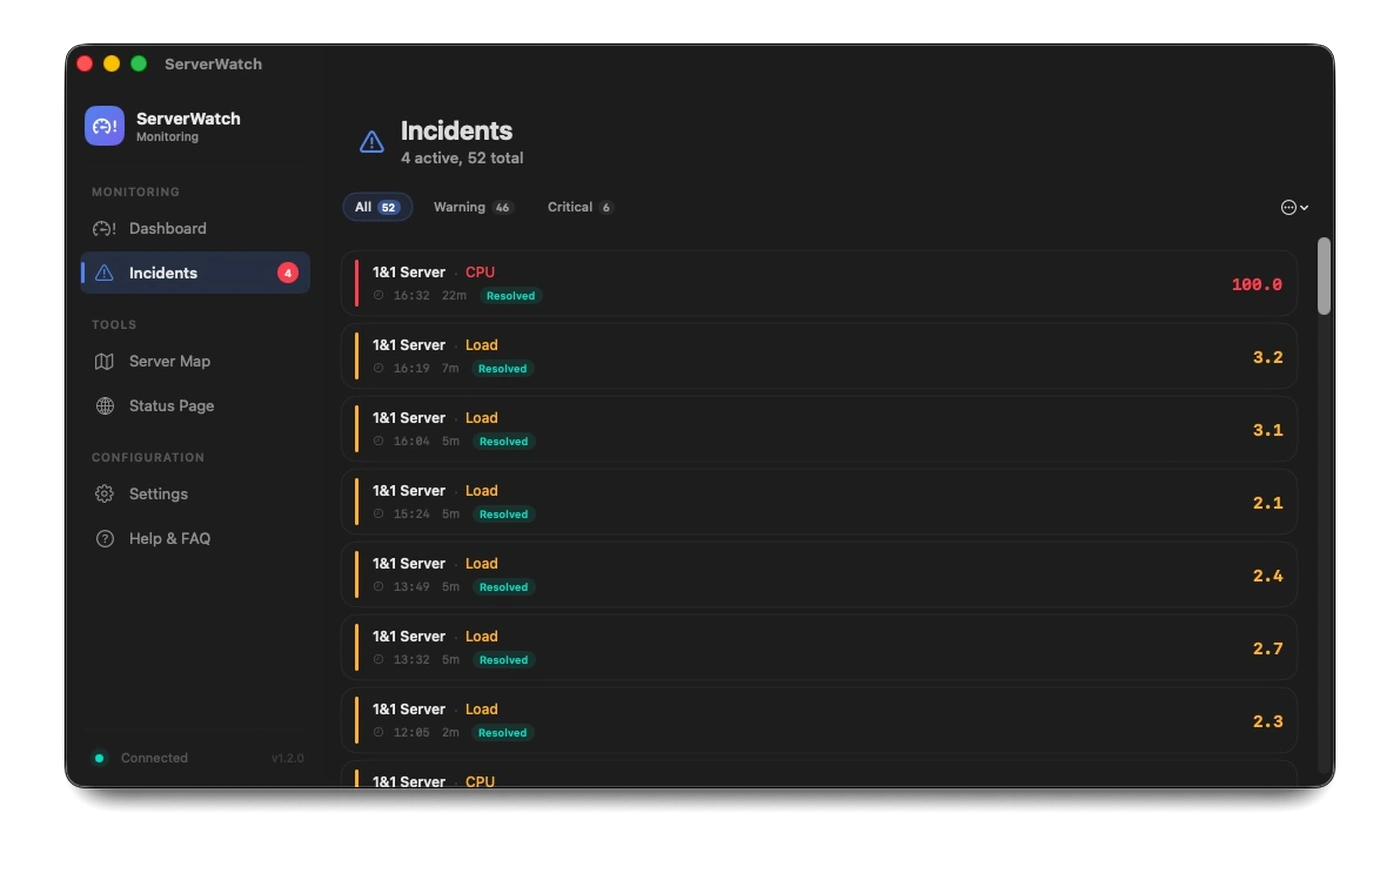Open Dashboard via its gauge icon
This screenshot has width=1400, height=874.
(x=104, y=229)
